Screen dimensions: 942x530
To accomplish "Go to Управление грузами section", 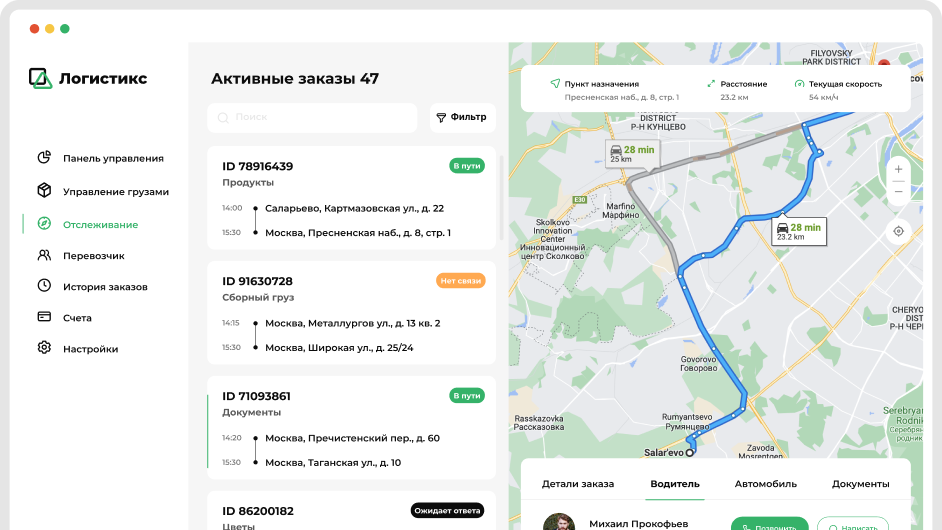I will (116, 192).
